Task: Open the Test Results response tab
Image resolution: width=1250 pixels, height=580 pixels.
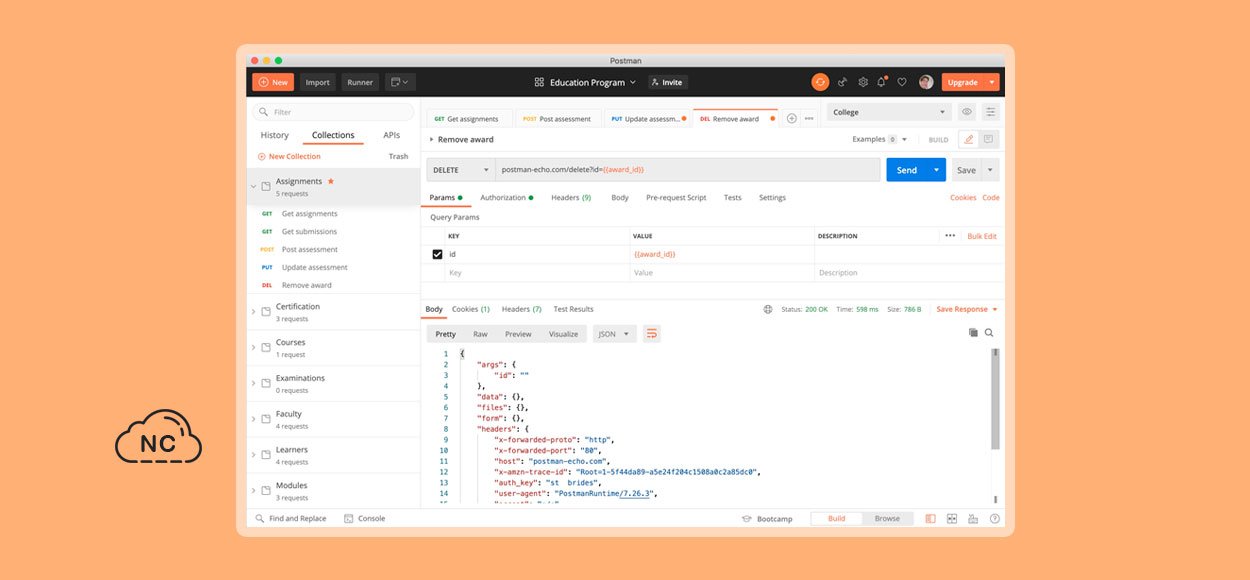Action: click(573, 309)
